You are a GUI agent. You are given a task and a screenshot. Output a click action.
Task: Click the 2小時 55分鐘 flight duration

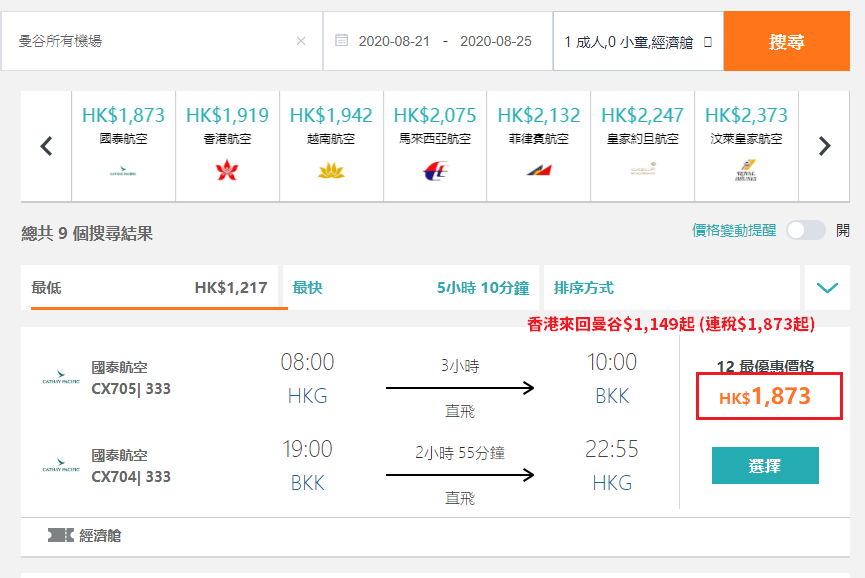460,453
